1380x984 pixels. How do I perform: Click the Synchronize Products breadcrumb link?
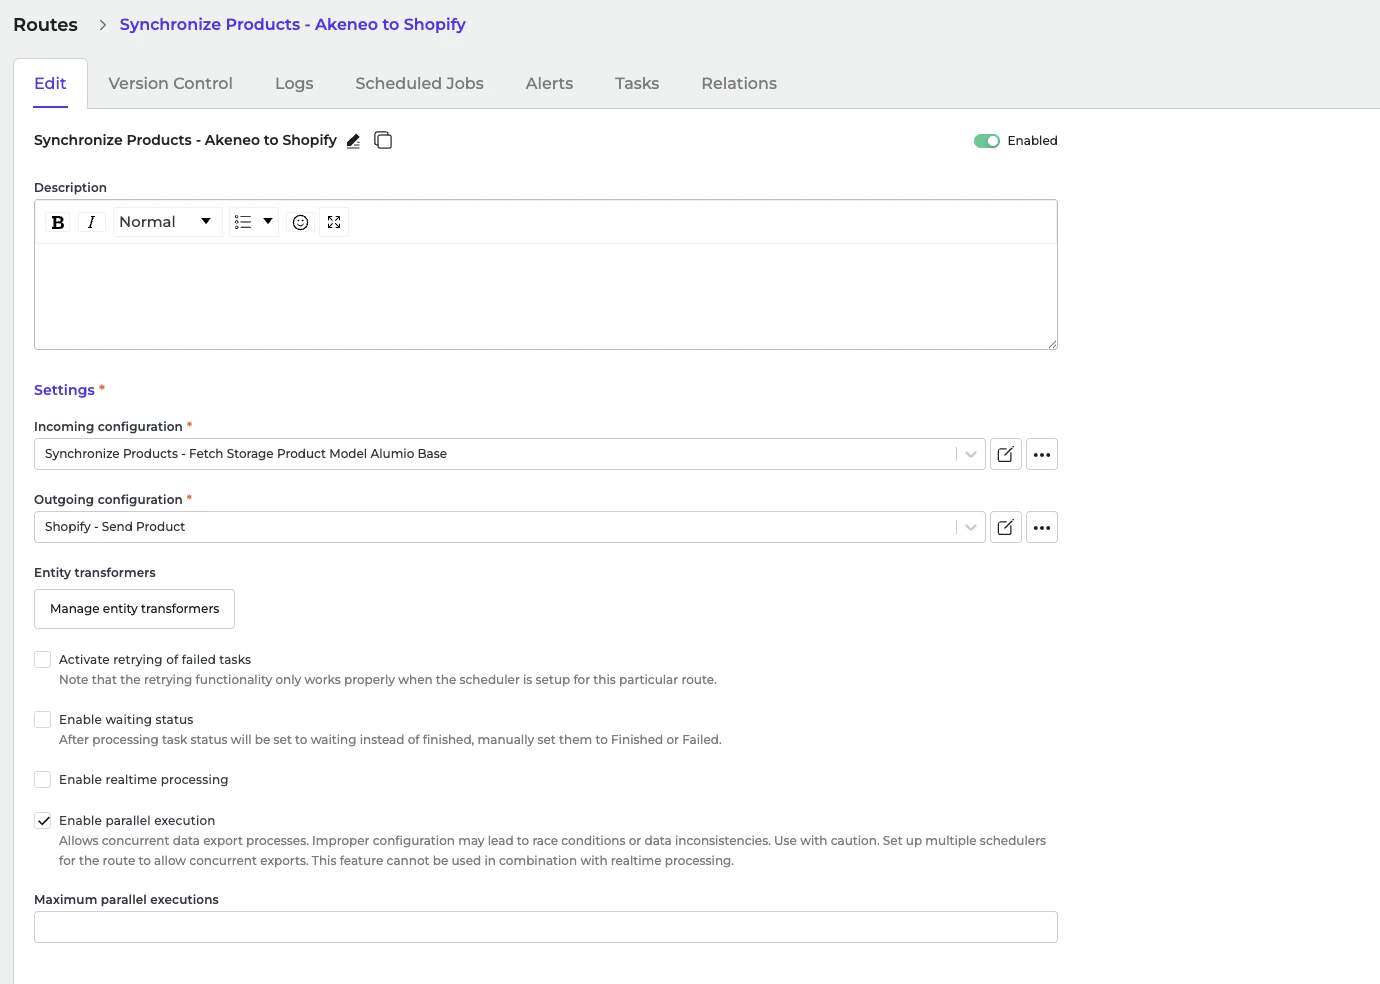click(x=292, y=25)
